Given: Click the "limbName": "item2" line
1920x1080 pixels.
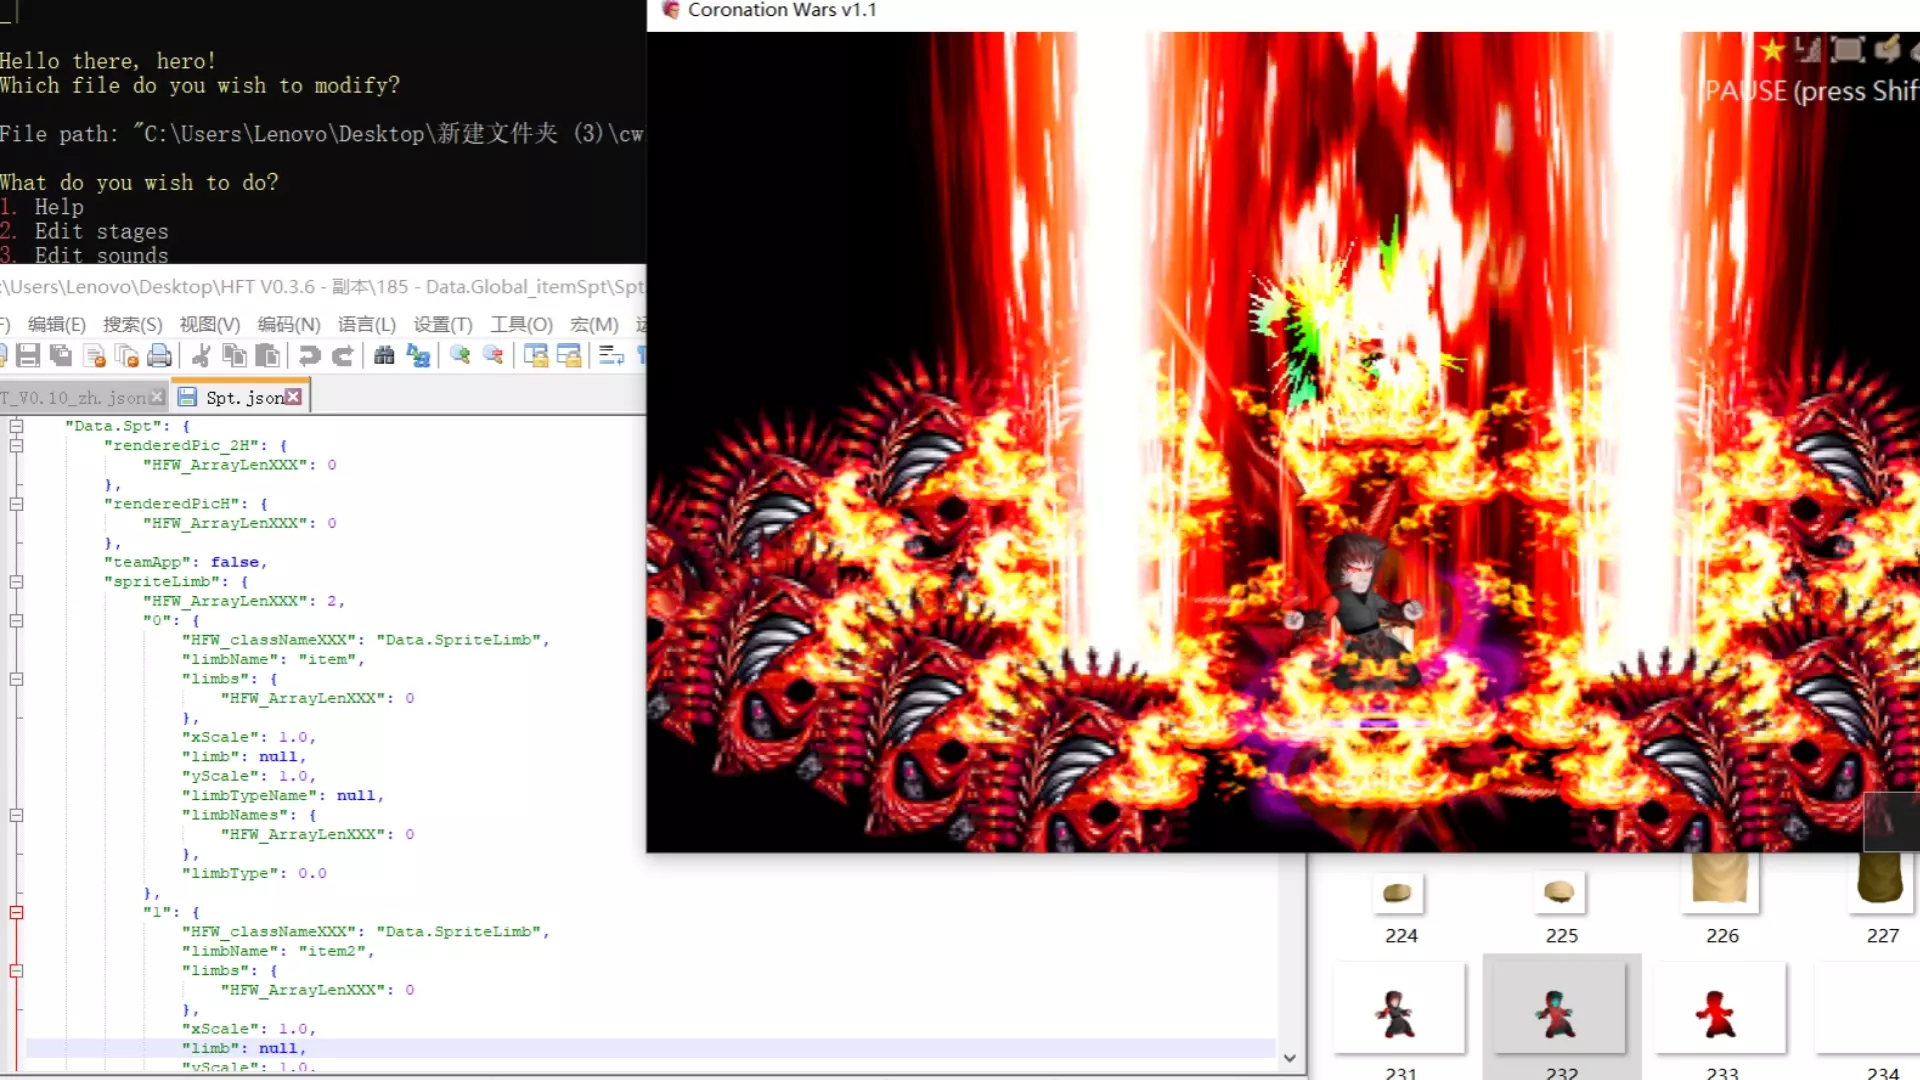Looking at the screenshot, I should pos(278,951).
